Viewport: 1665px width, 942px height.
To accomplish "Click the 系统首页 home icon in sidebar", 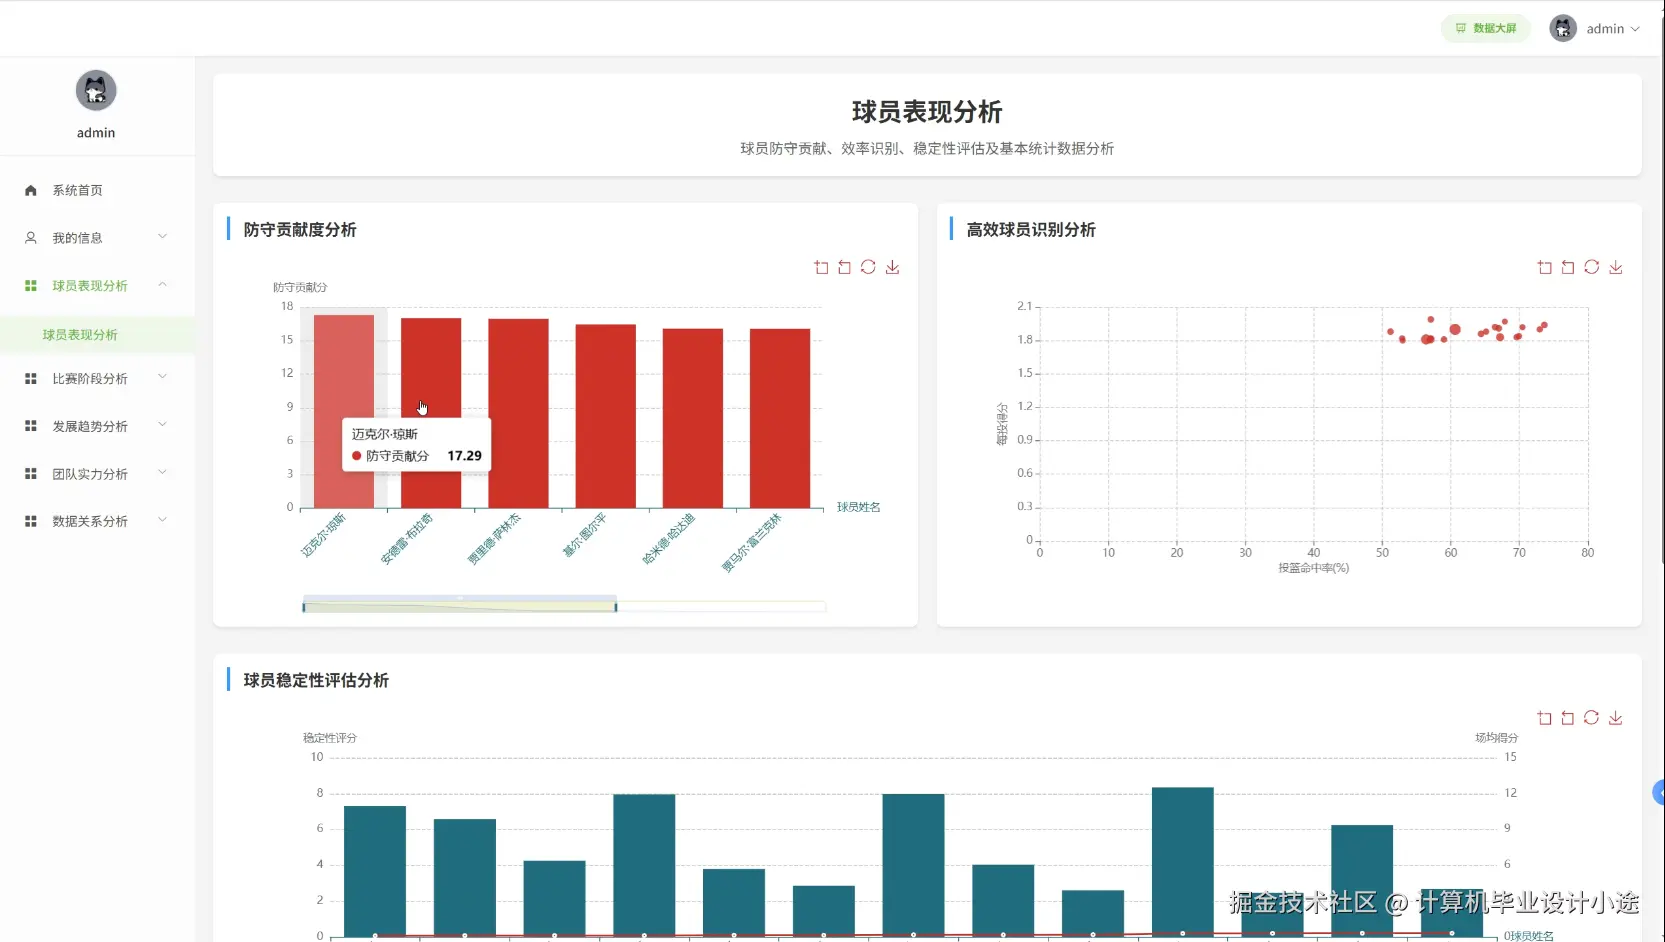I will (30, 190).
